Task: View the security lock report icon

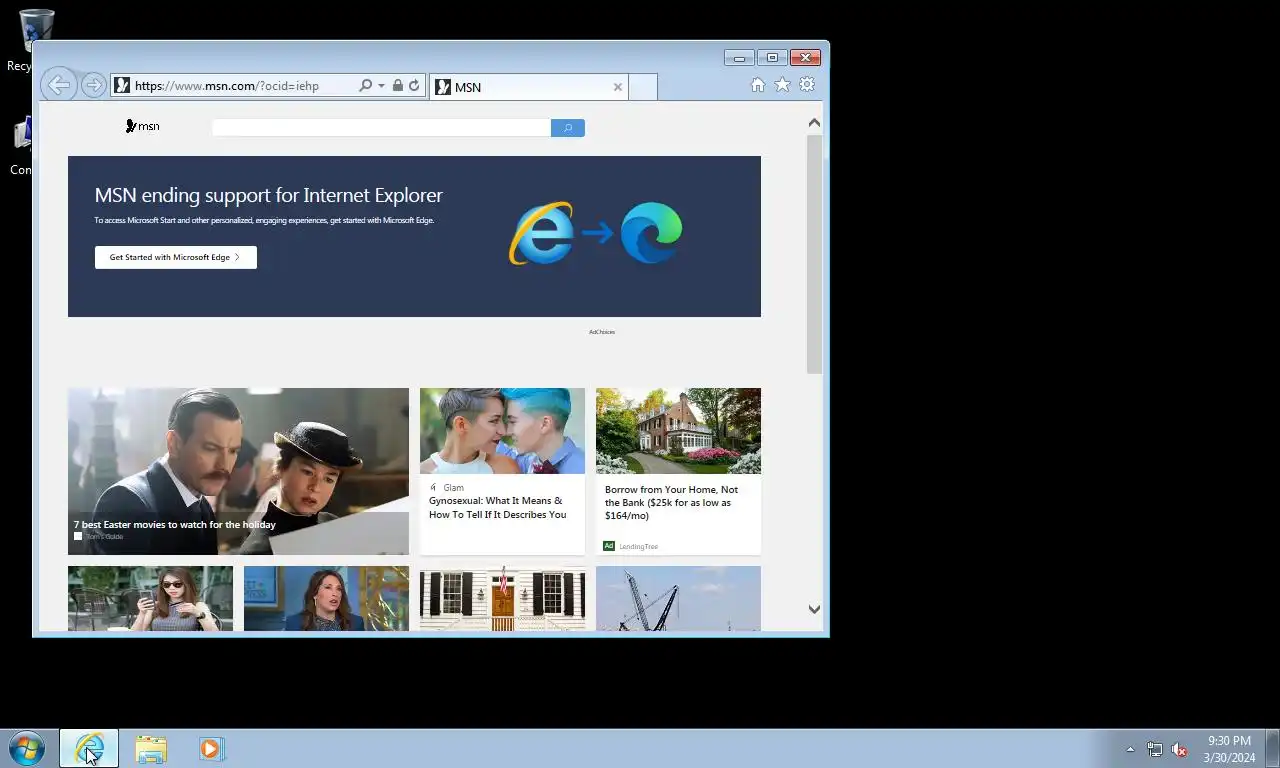Action: coord(398,86)
